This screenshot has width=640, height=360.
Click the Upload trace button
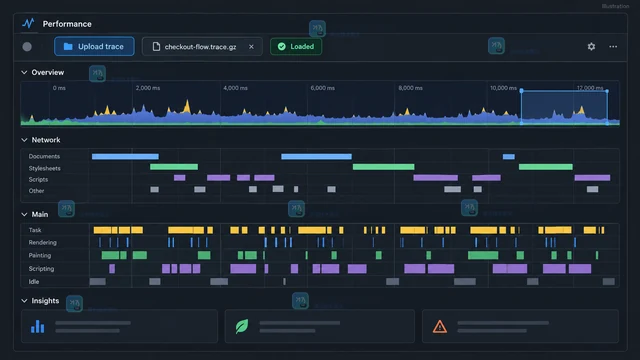pos(94,47)
